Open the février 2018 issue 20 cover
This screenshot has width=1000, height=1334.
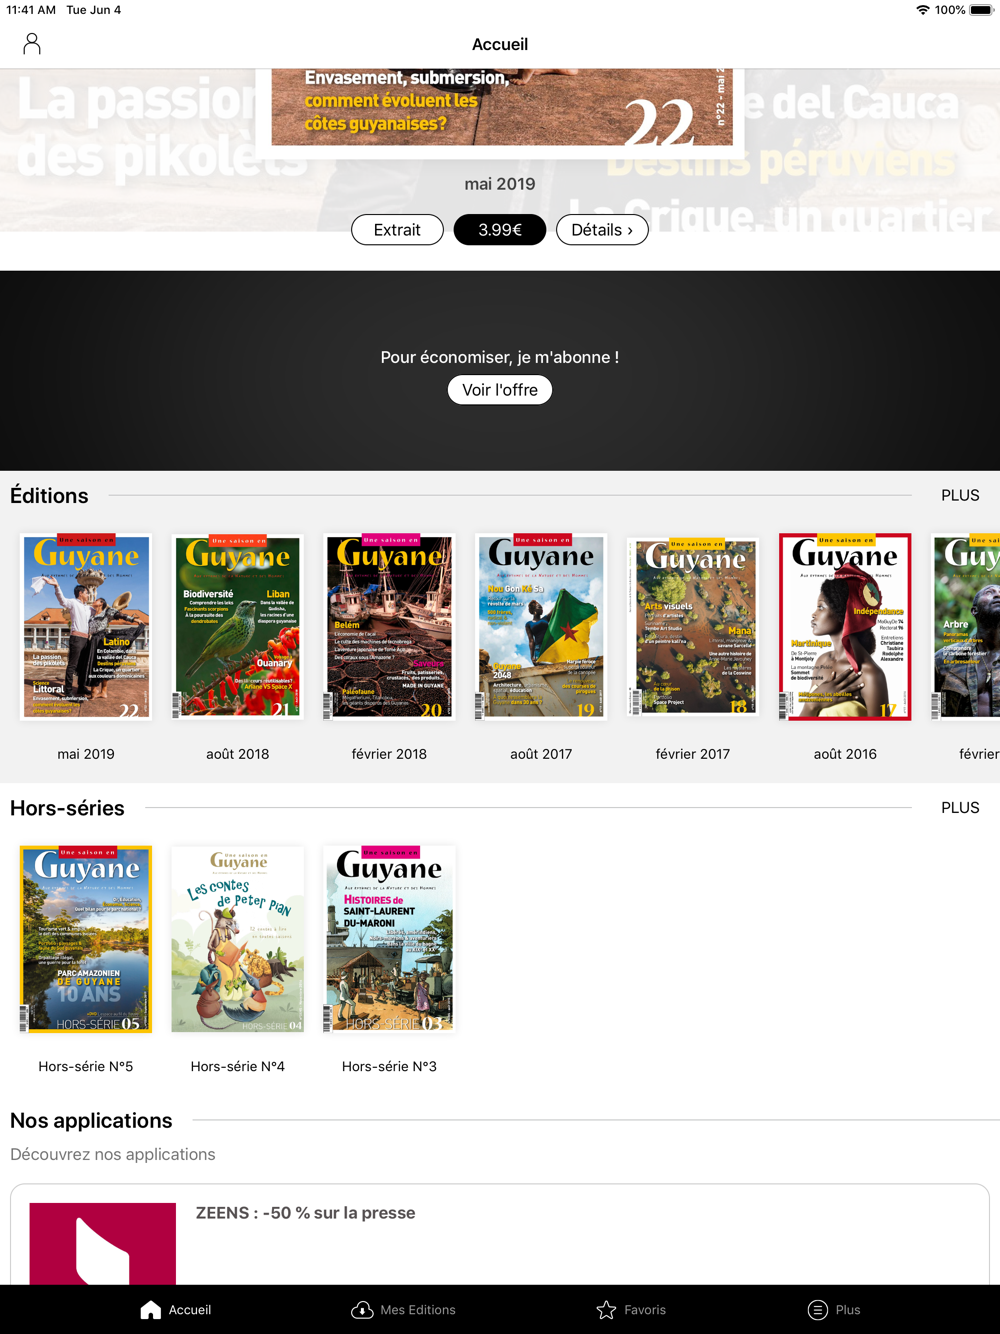click(389, 627)
